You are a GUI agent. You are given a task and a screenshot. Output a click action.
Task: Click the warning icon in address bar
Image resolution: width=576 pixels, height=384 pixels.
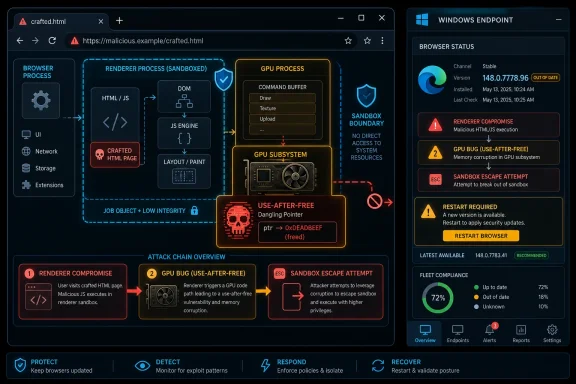75,41
